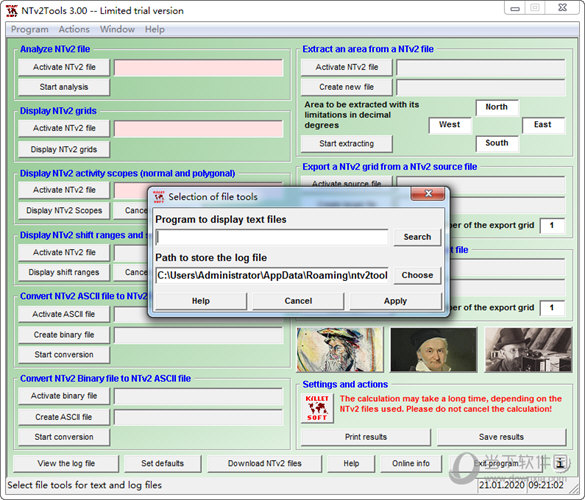Screen dimensions: 585x500
Task: Click the Create binary file path field
Action: click(198, 335)
